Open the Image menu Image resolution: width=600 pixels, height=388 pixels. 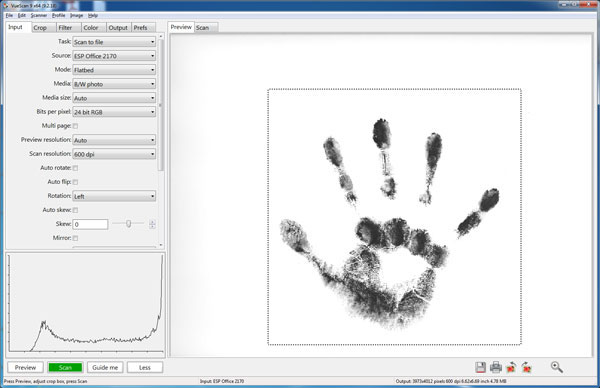click(76, 15)
